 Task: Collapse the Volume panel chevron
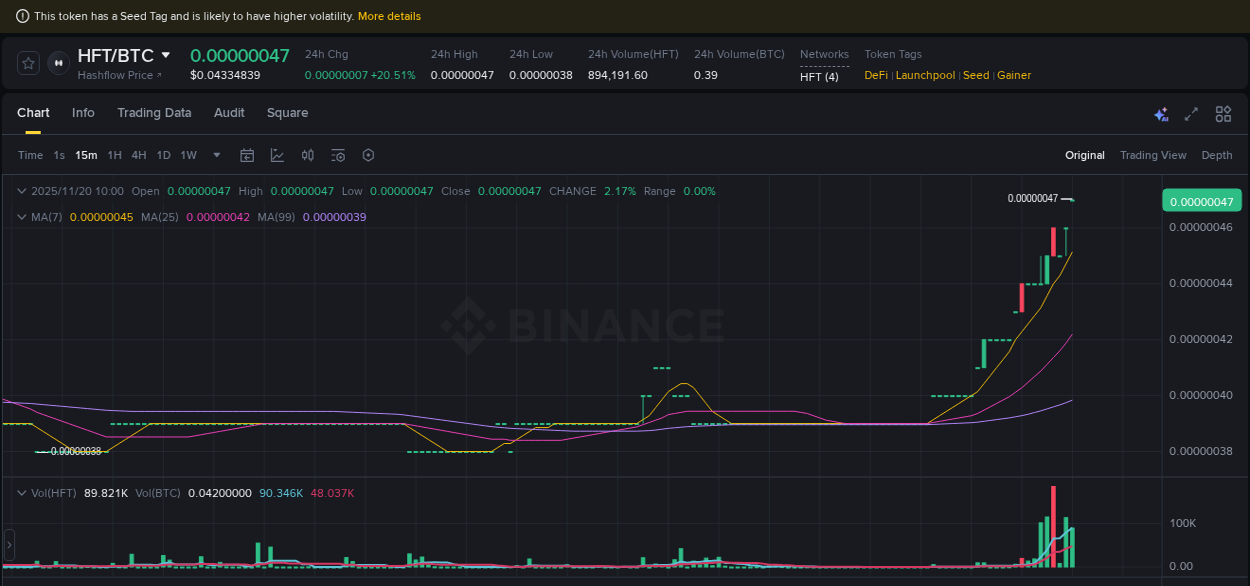[22, 493]
